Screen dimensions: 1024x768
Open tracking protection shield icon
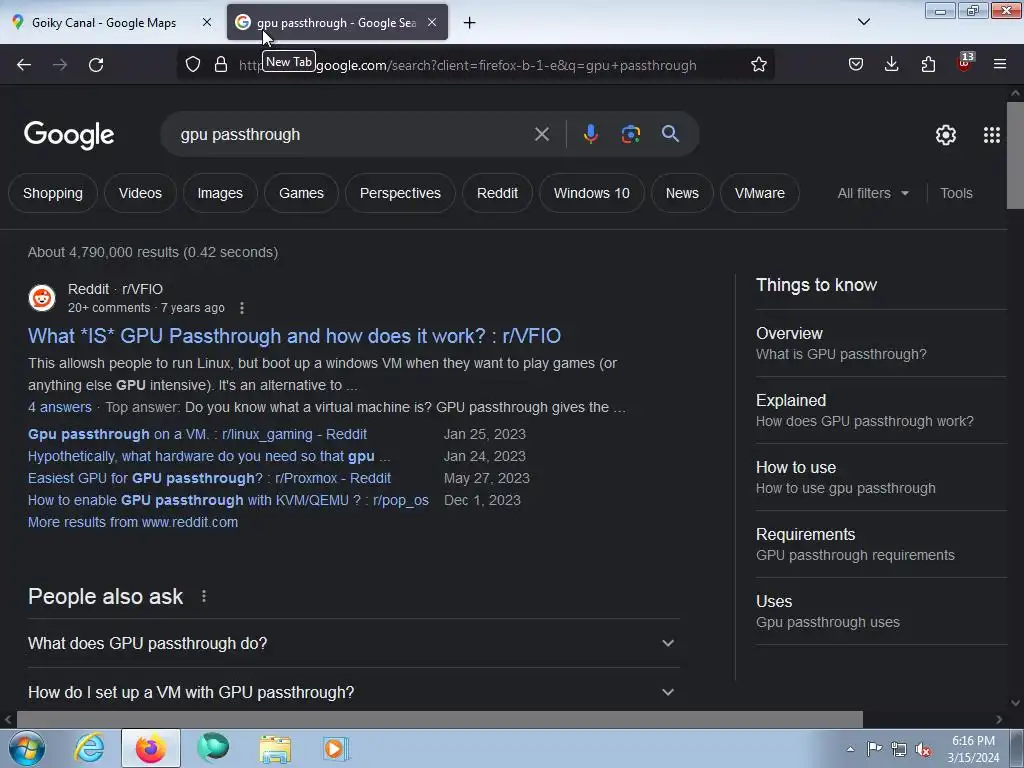(193, 65)
